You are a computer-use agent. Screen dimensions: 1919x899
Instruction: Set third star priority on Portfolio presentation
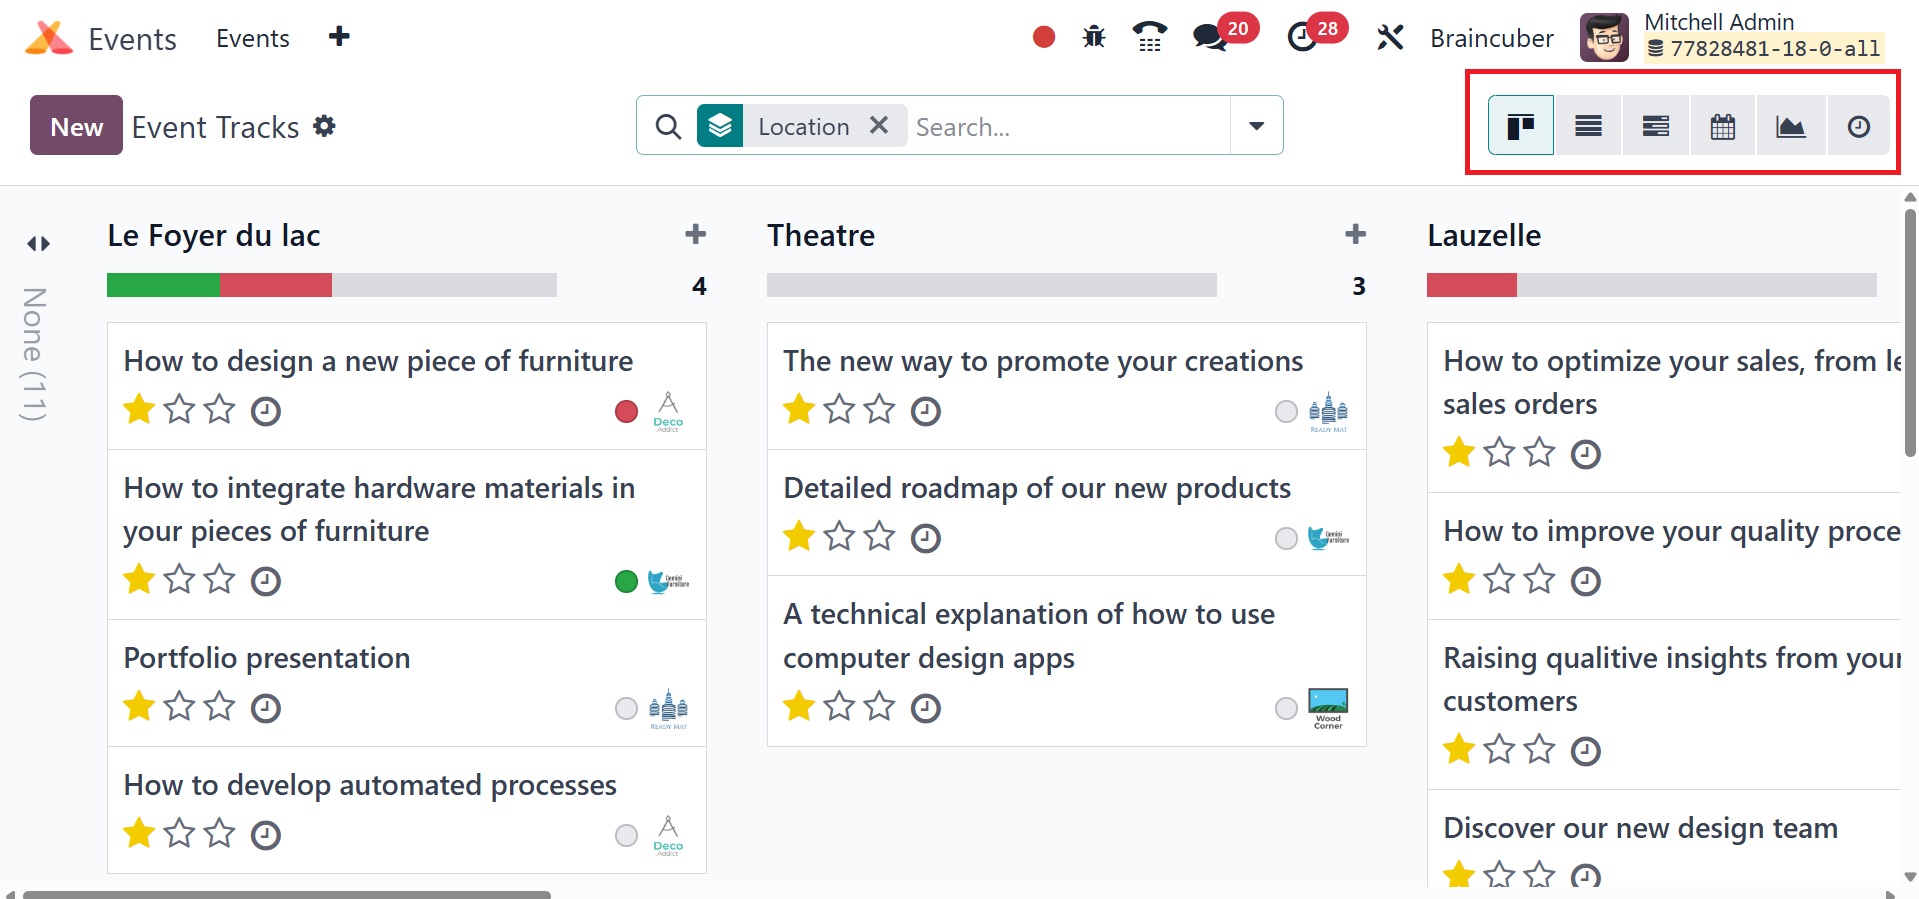point(219,707)
